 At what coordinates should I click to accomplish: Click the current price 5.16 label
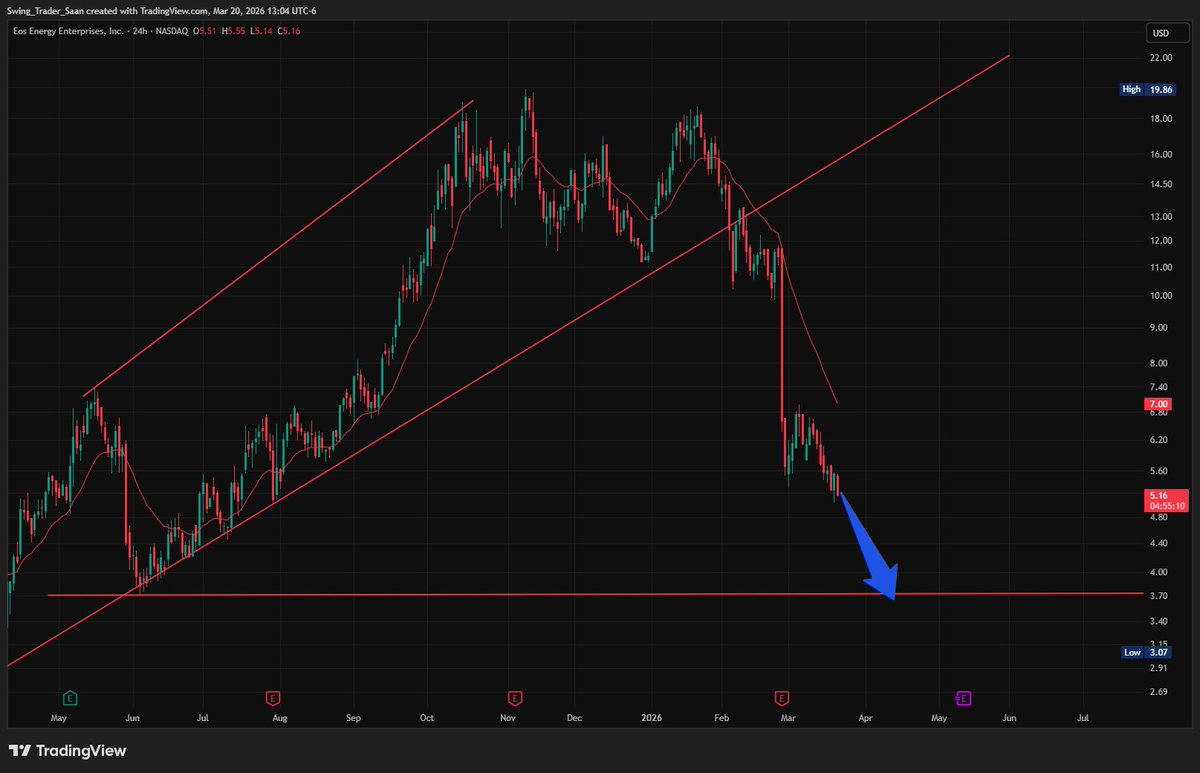pos(1160,494)
